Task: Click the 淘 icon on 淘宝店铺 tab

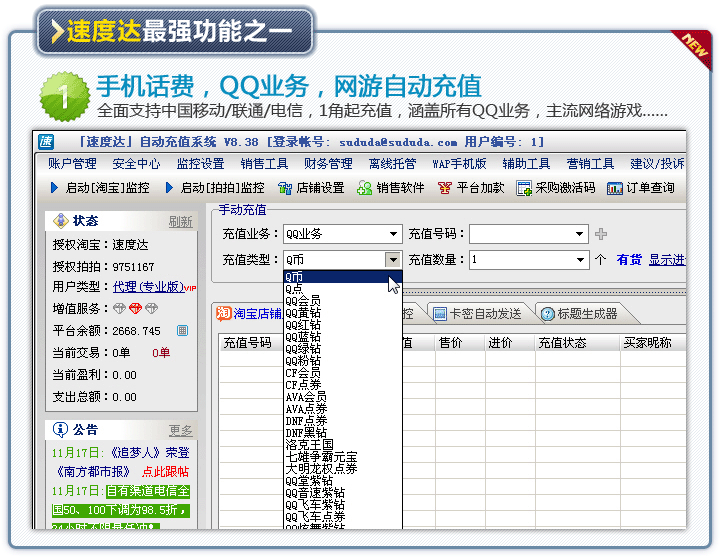Action: click(x=224, y=314)
